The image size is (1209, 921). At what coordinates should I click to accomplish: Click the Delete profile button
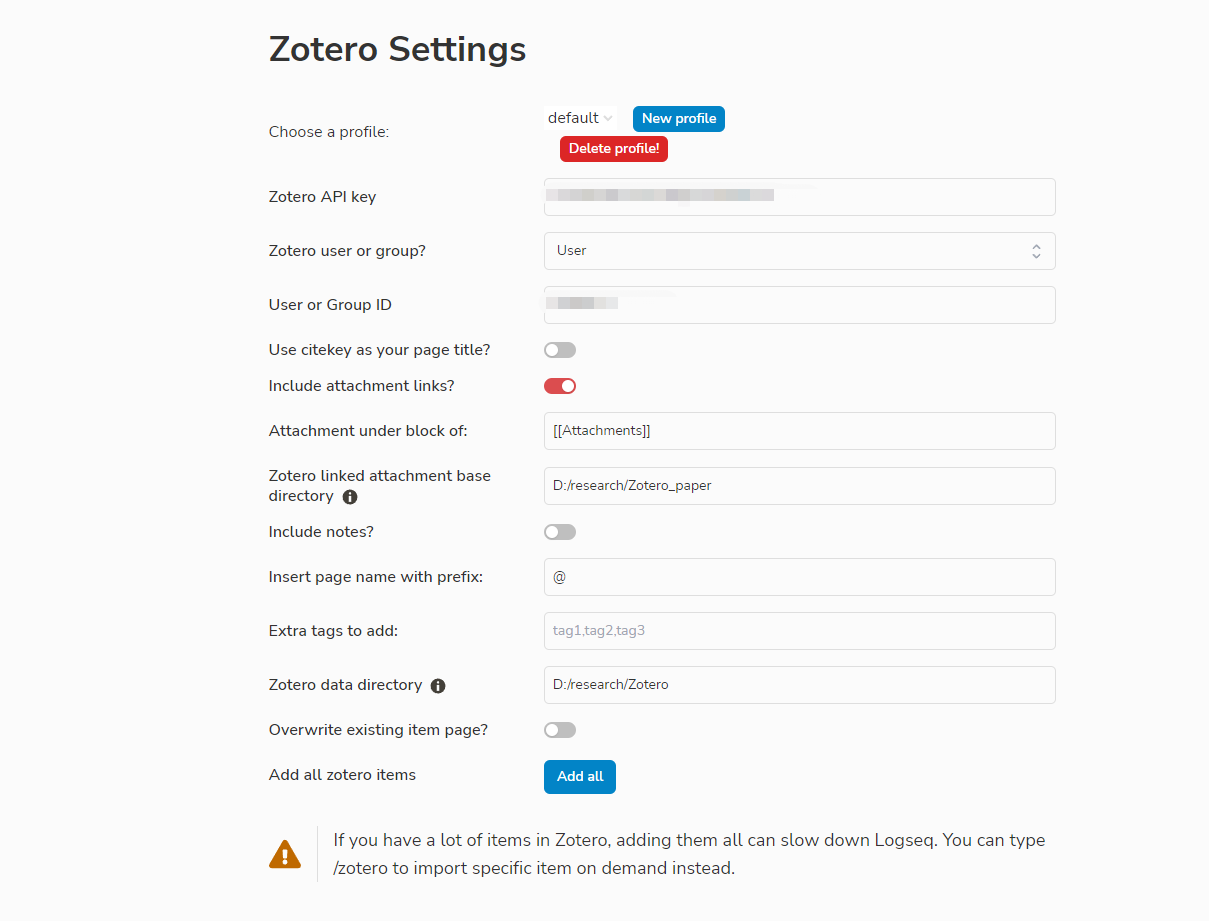pyautogui.click(x=613, y=148)
